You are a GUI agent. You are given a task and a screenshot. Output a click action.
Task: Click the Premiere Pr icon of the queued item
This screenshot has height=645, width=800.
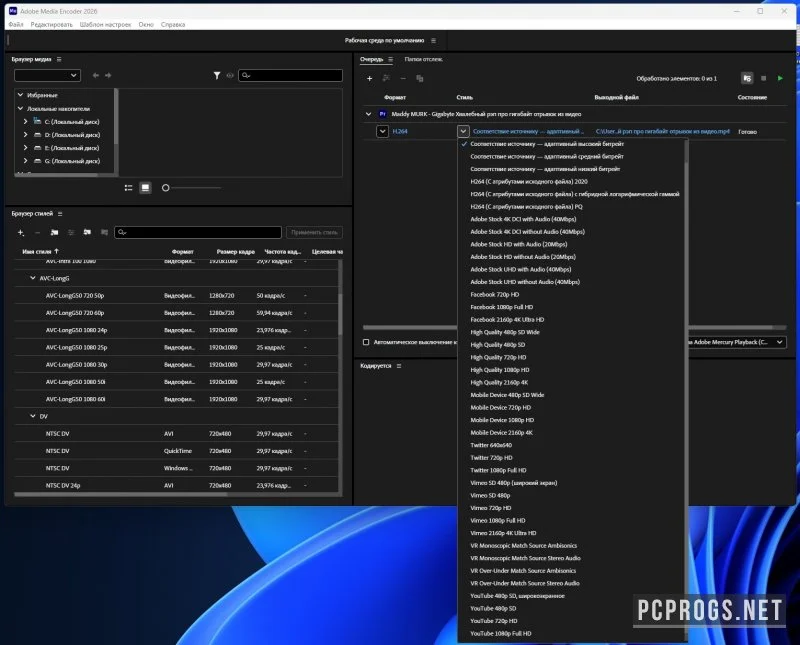(383, 114)
